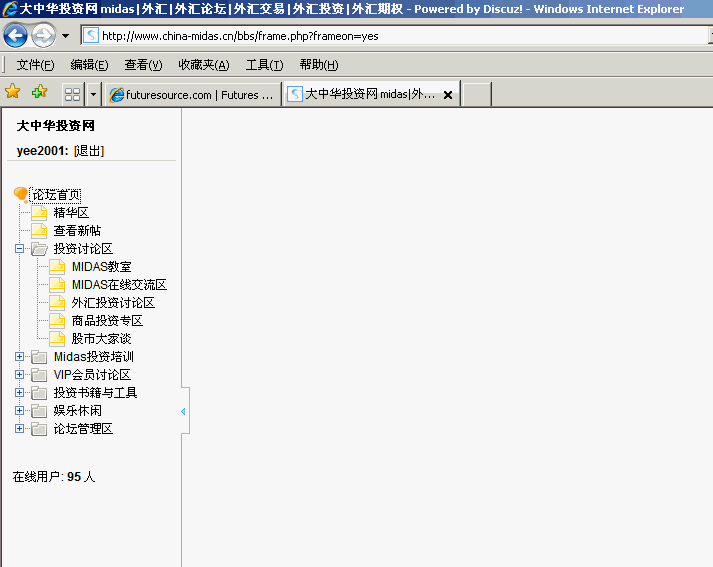
Task: Open the 商品投资专区 board
Action: (x=107, y=321)
